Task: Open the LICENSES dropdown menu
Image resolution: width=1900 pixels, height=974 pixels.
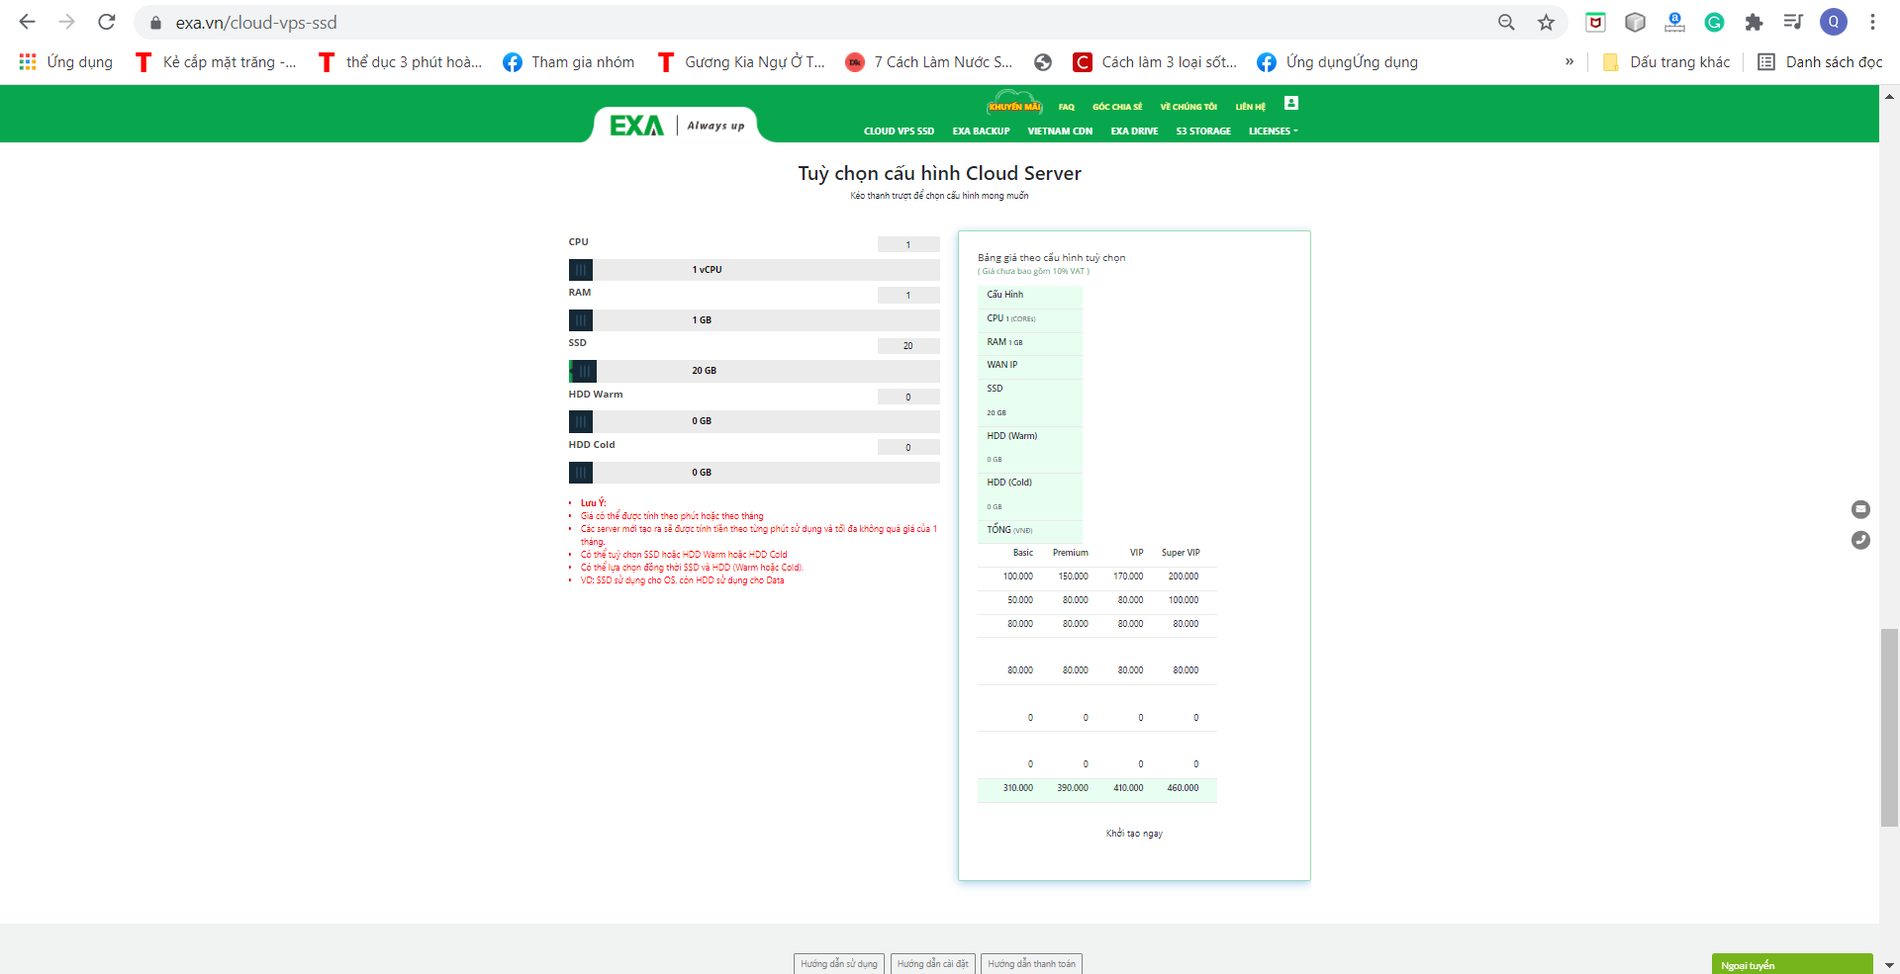Action: (1272, 131)
